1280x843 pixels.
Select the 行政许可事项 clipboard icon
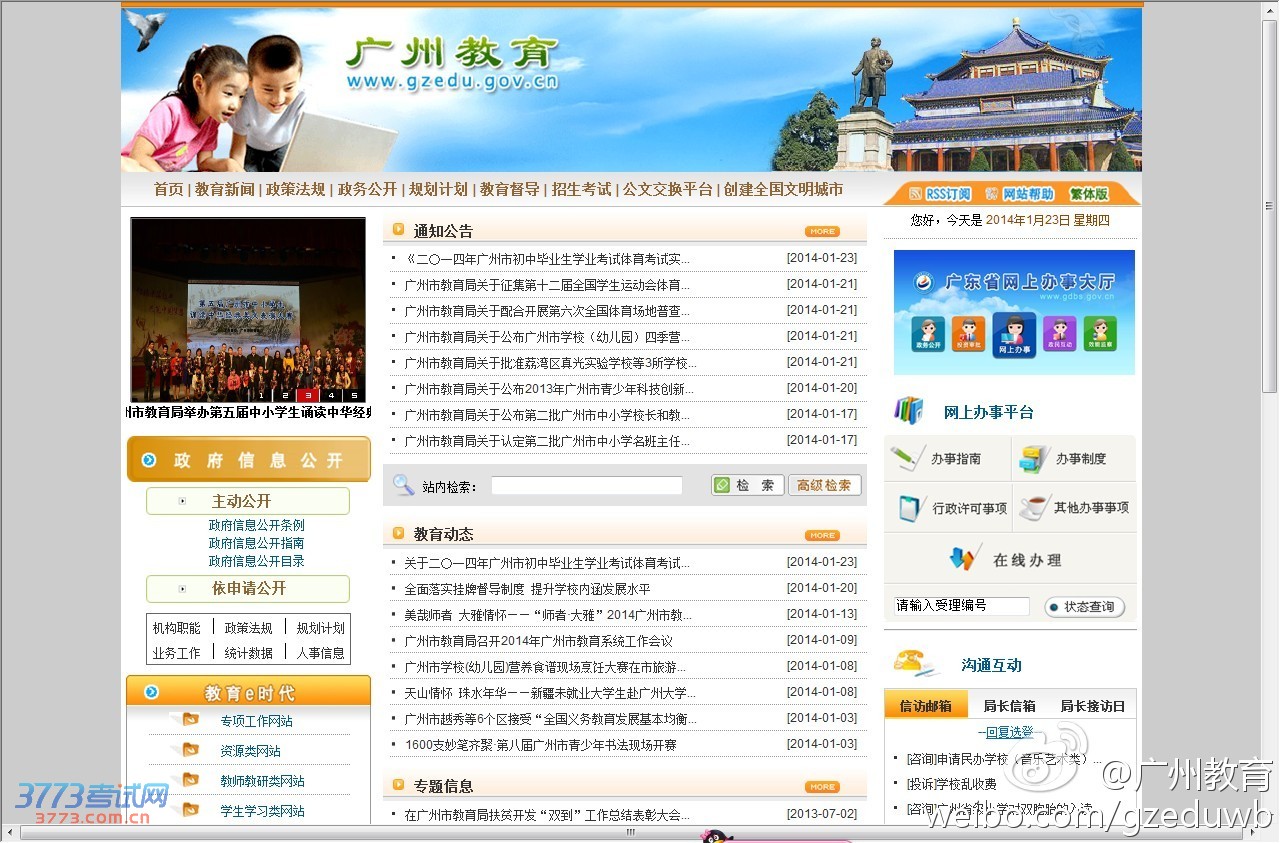tap(910, 508)
